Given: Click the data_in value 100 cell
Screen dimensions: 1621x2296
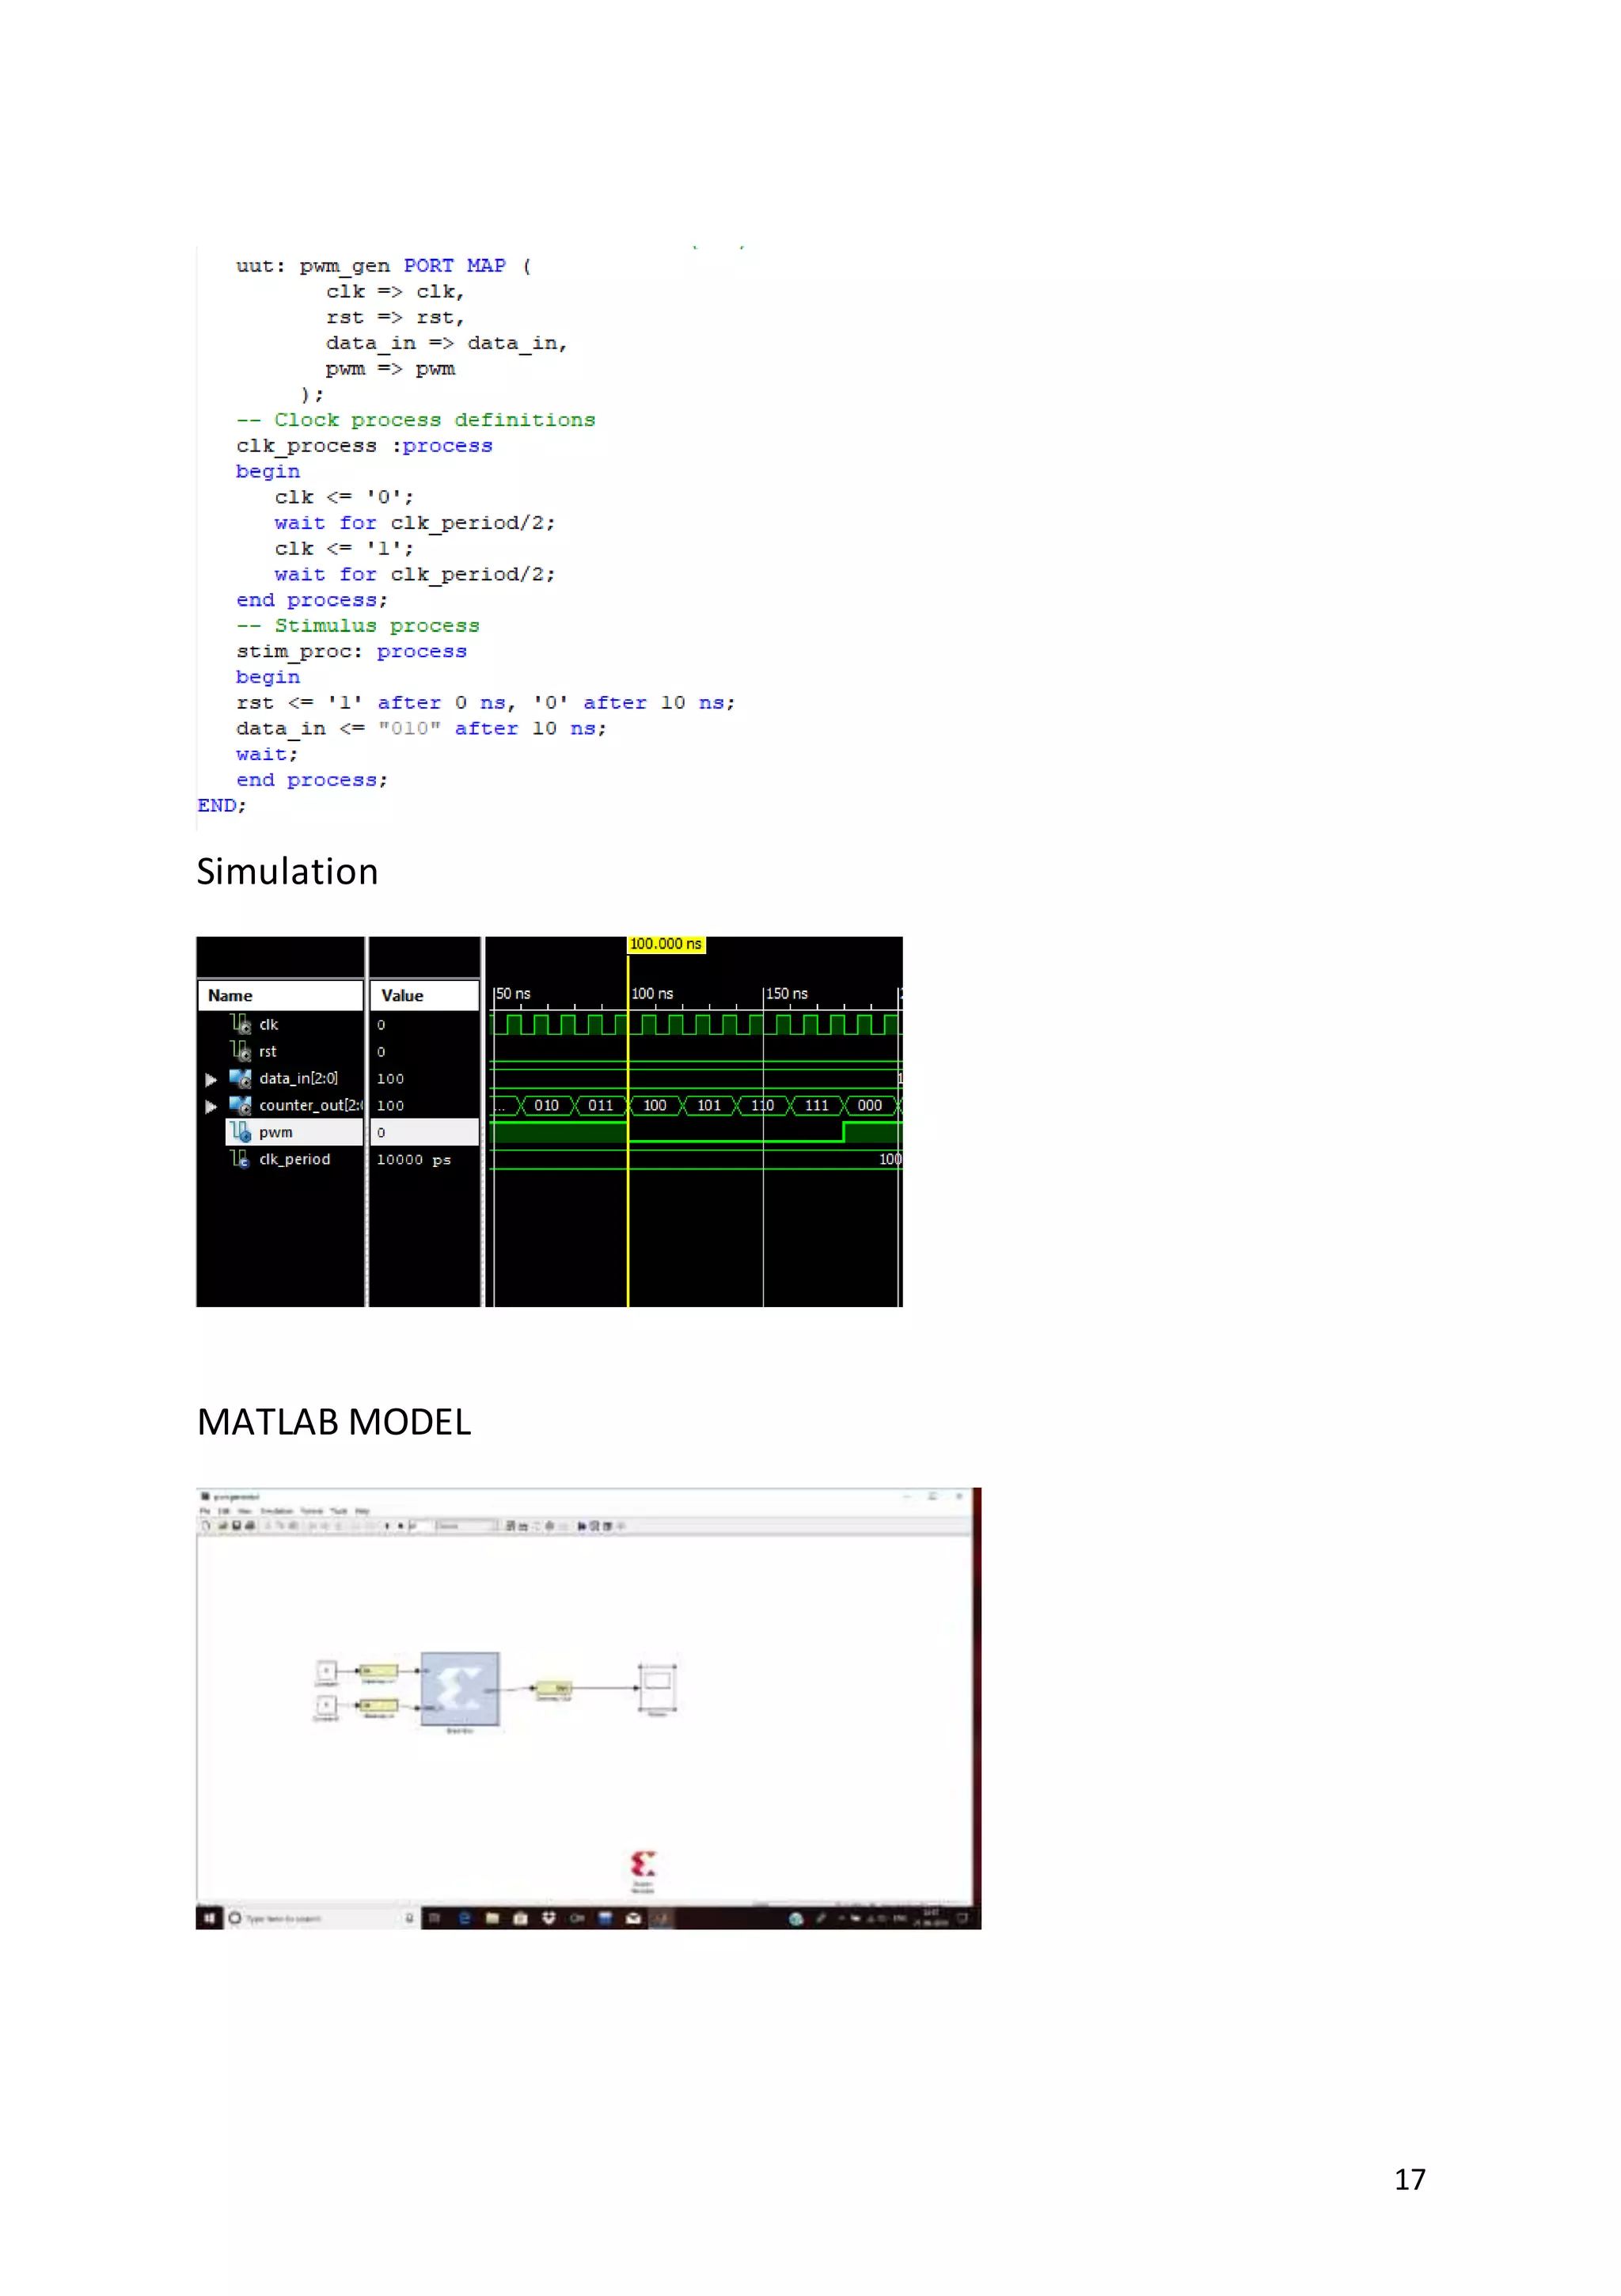Looking at the screenshot, I should coord(390,1078).
